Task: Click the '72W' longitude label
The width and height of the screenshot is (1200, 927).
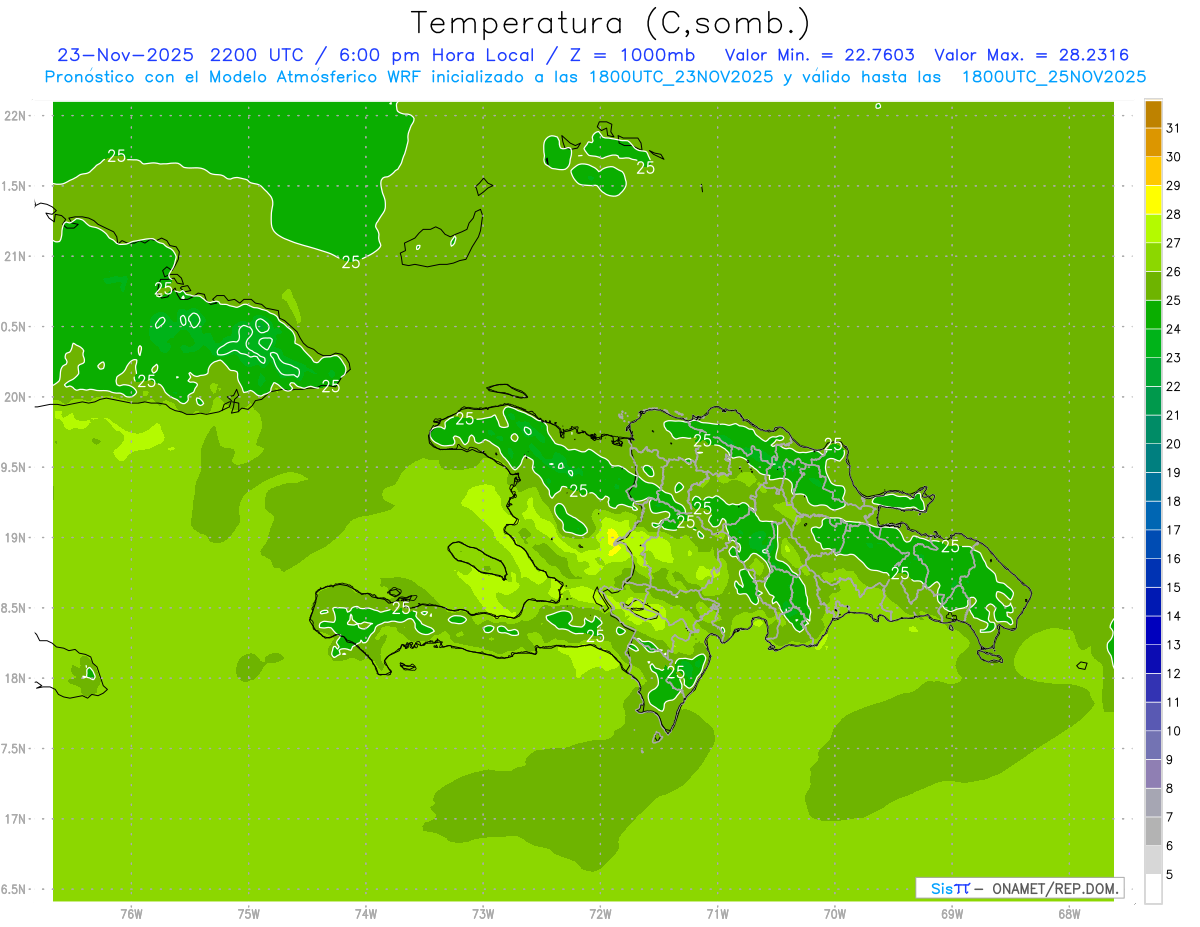Action: click(x=600, y=914)
